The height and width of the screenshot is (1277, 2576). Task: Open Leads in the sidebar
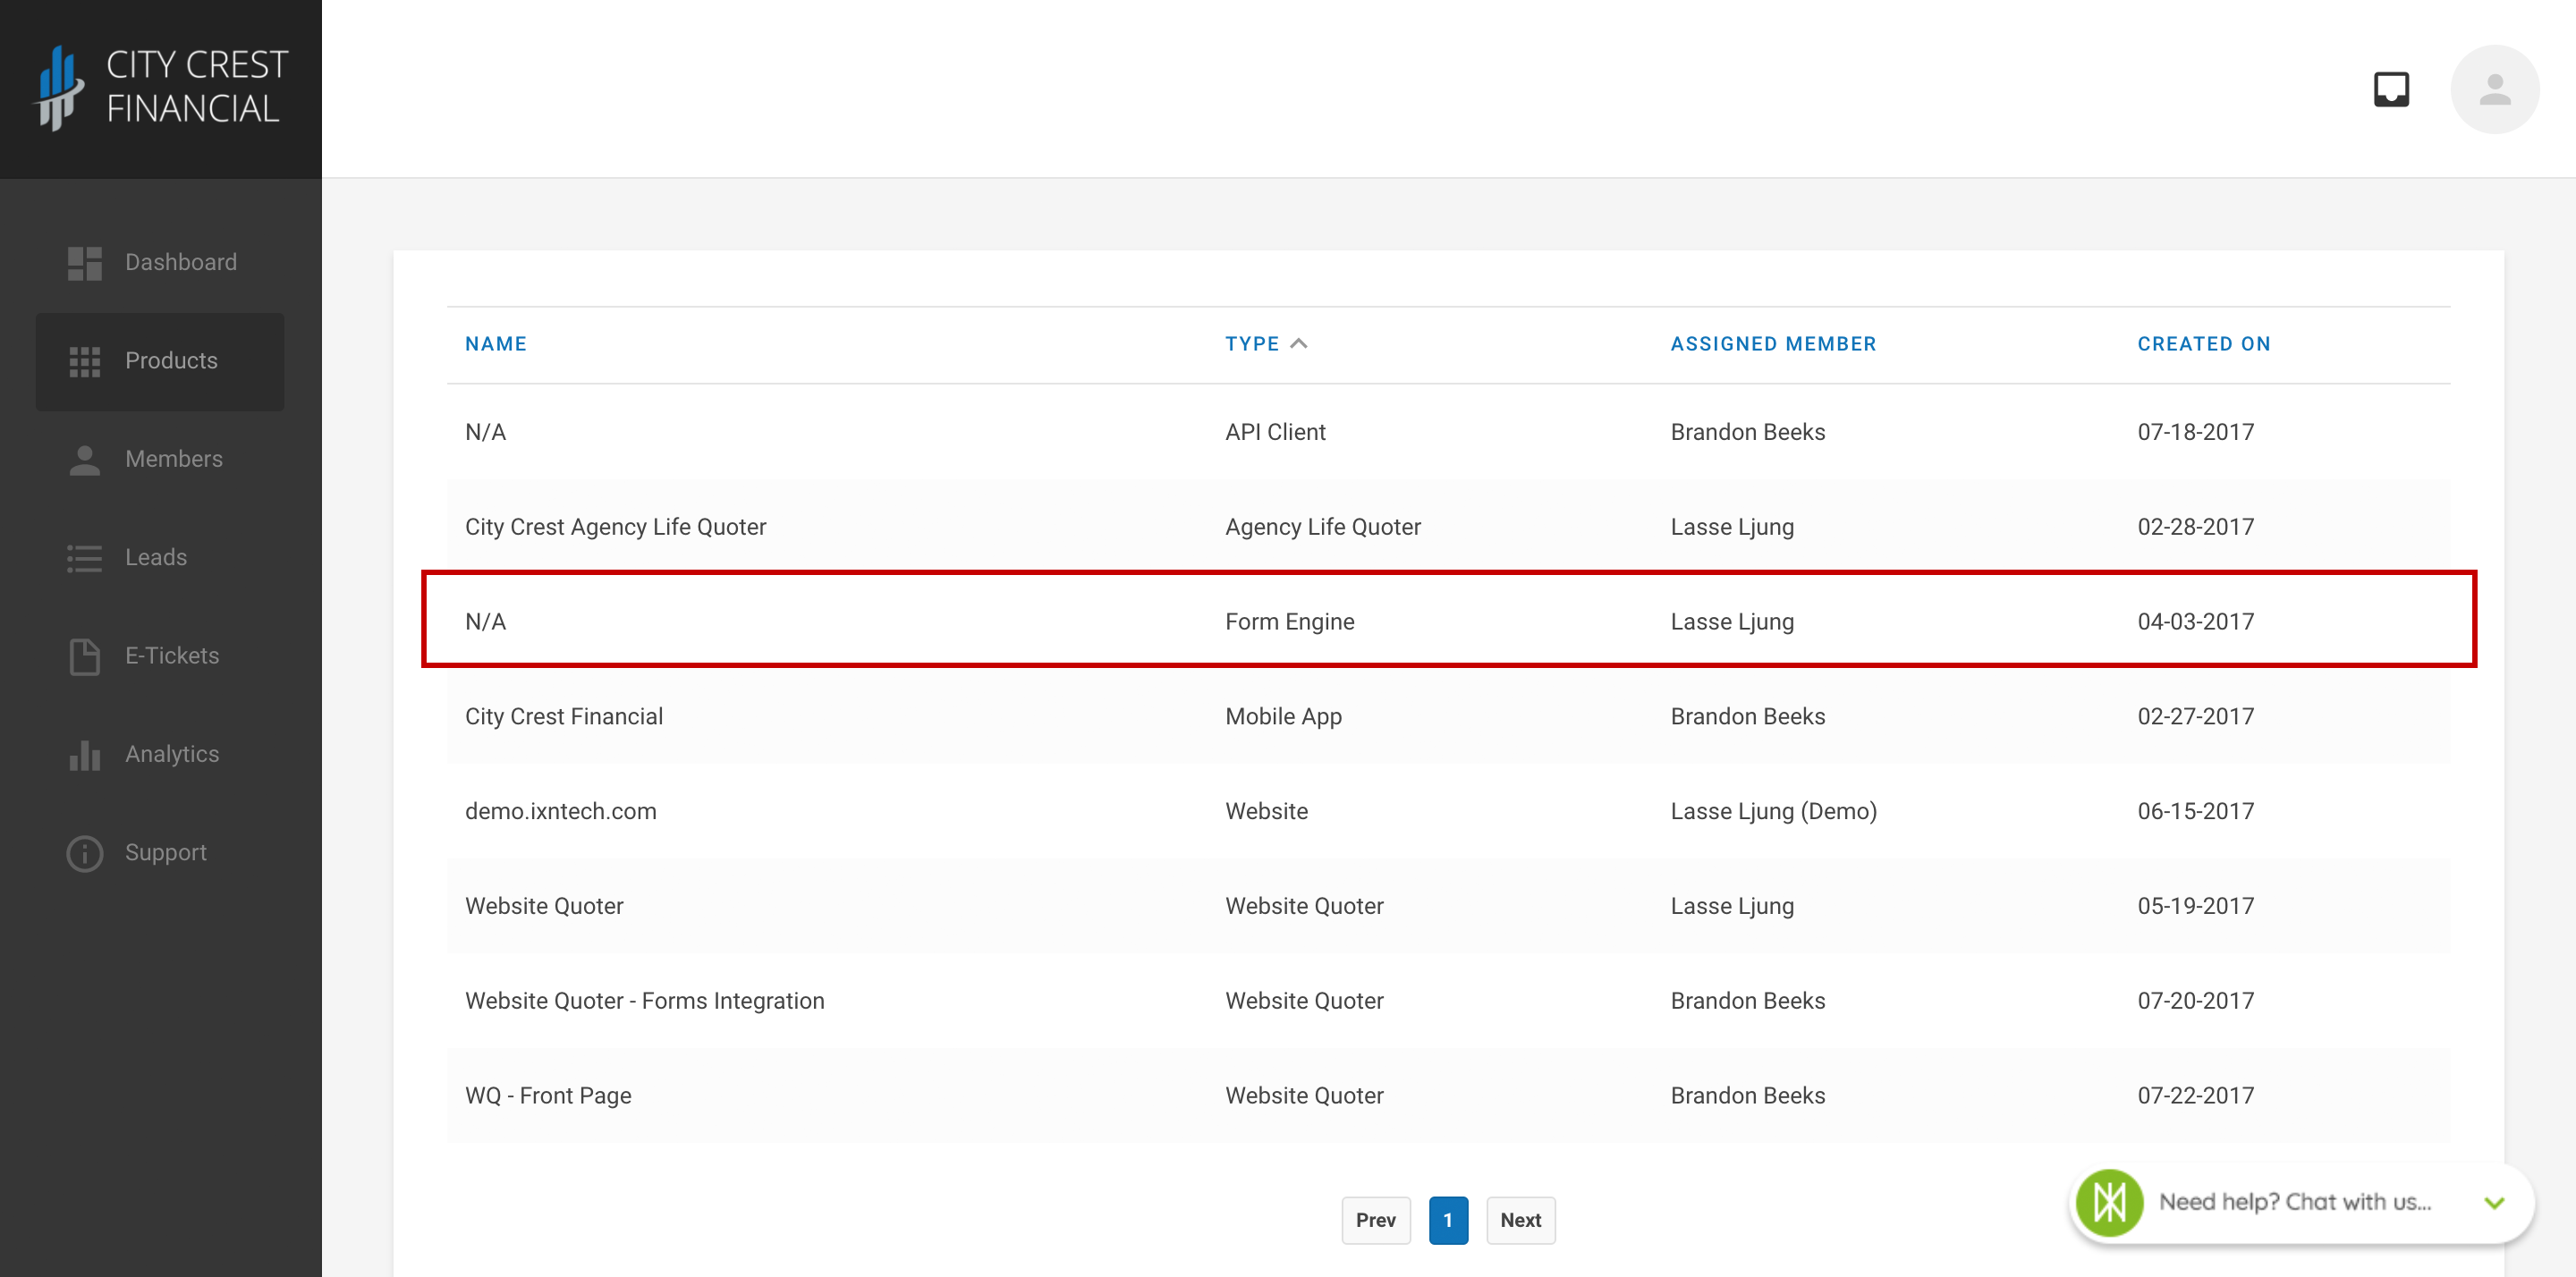point(160,558)
